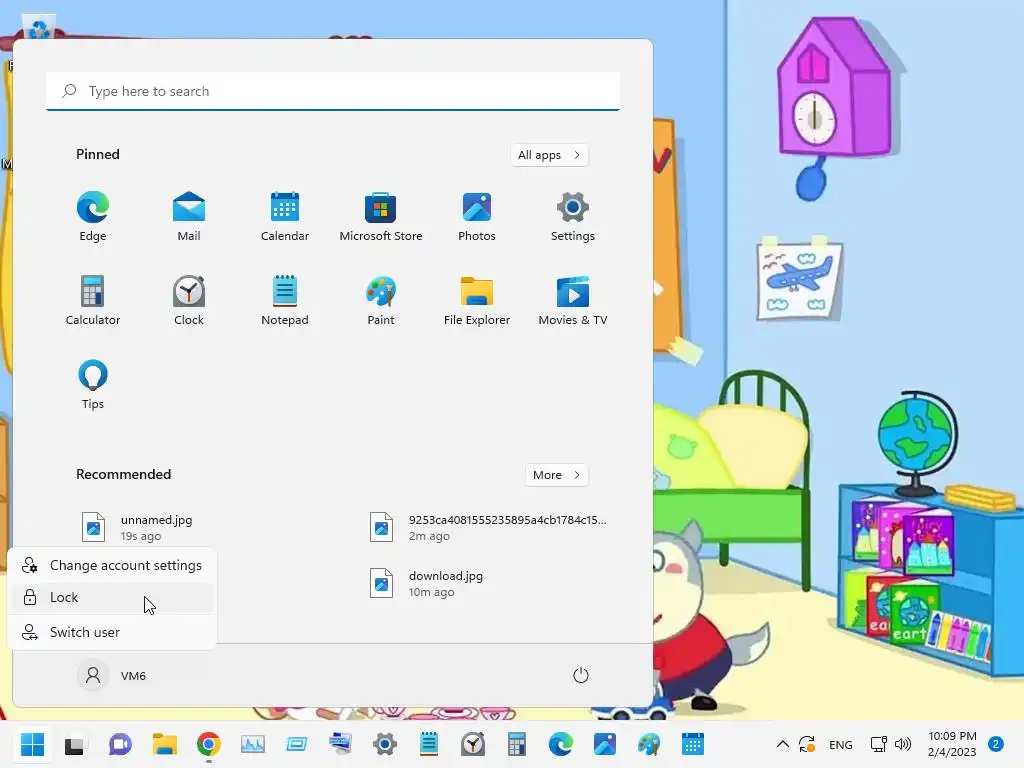Viewport: 1024px width, 768px height.
Task: Open File Explorer pinned app
Action: [477, 300]
